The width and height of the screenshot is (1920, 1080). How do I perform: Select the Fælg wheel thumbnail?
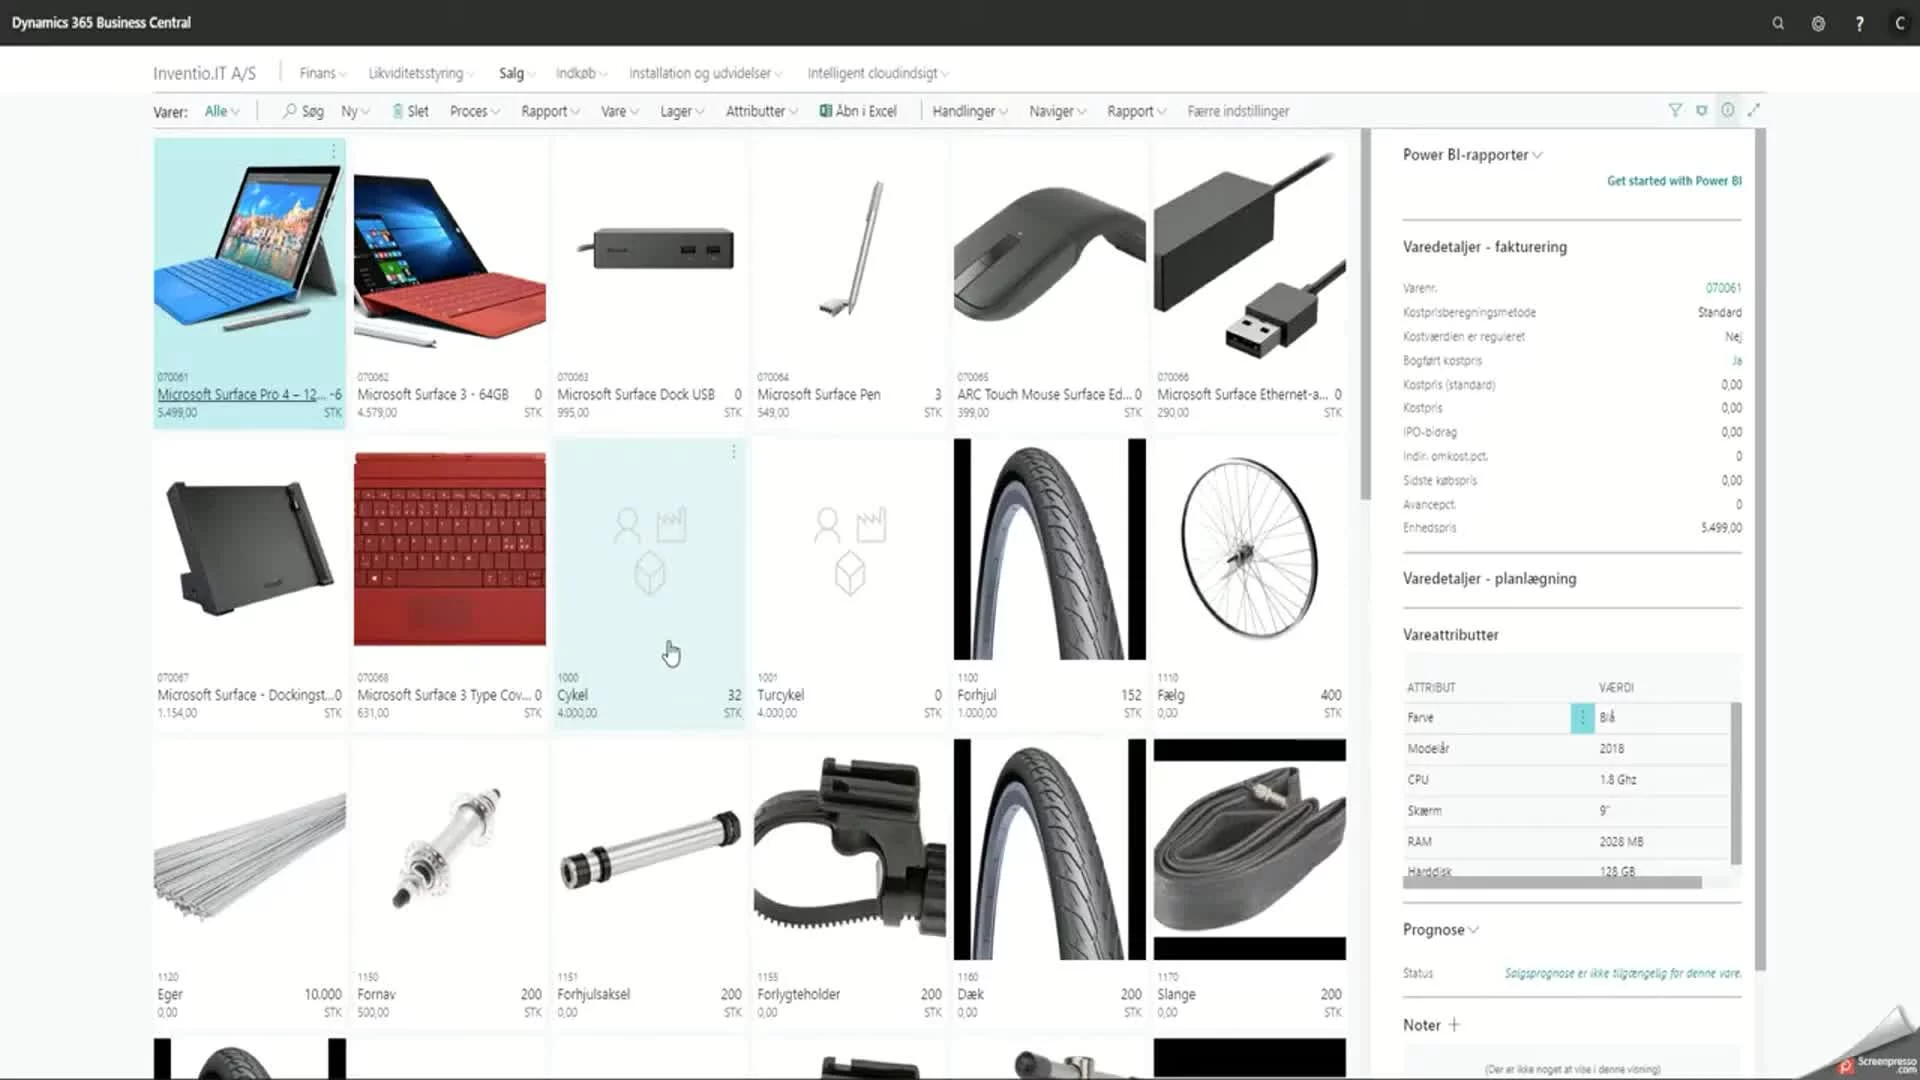pos(1250,550)
